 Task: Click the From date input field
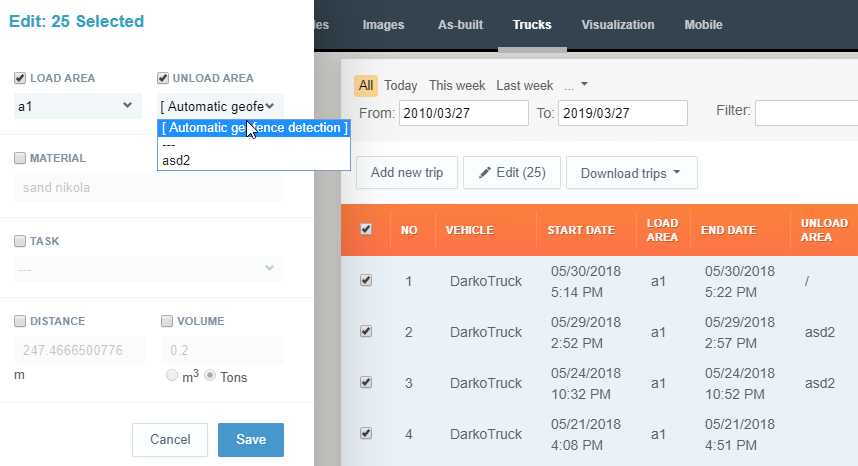coord(463,113)
